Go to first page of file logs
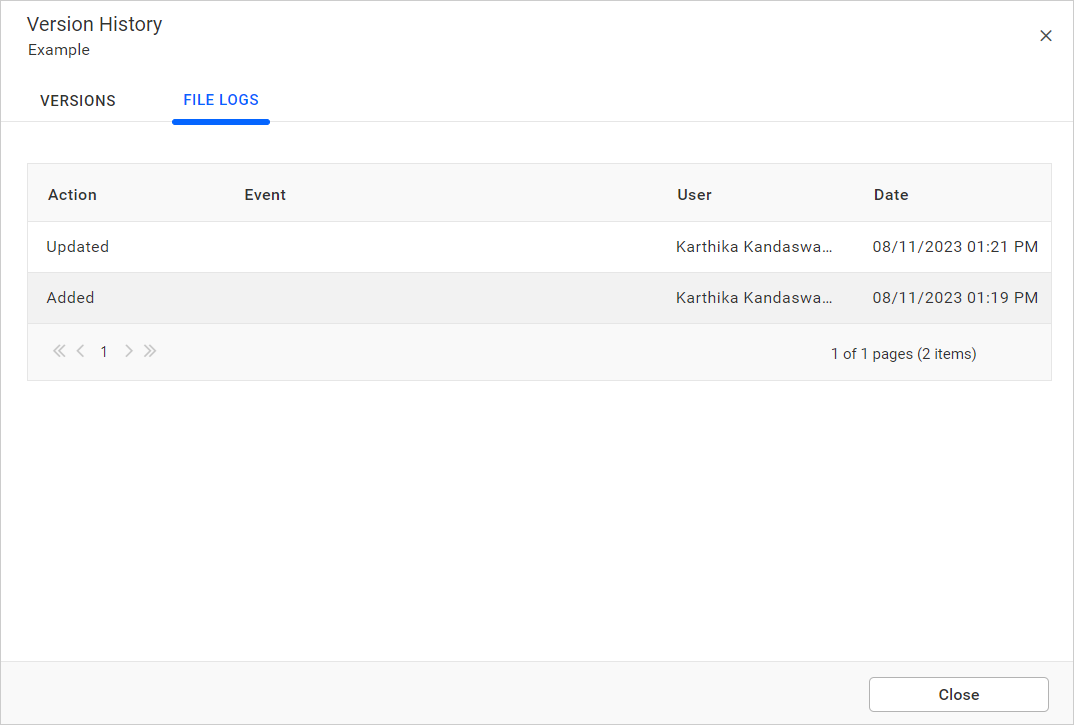The height and width of the screenshot is (725, 1074). click(59, 352)
